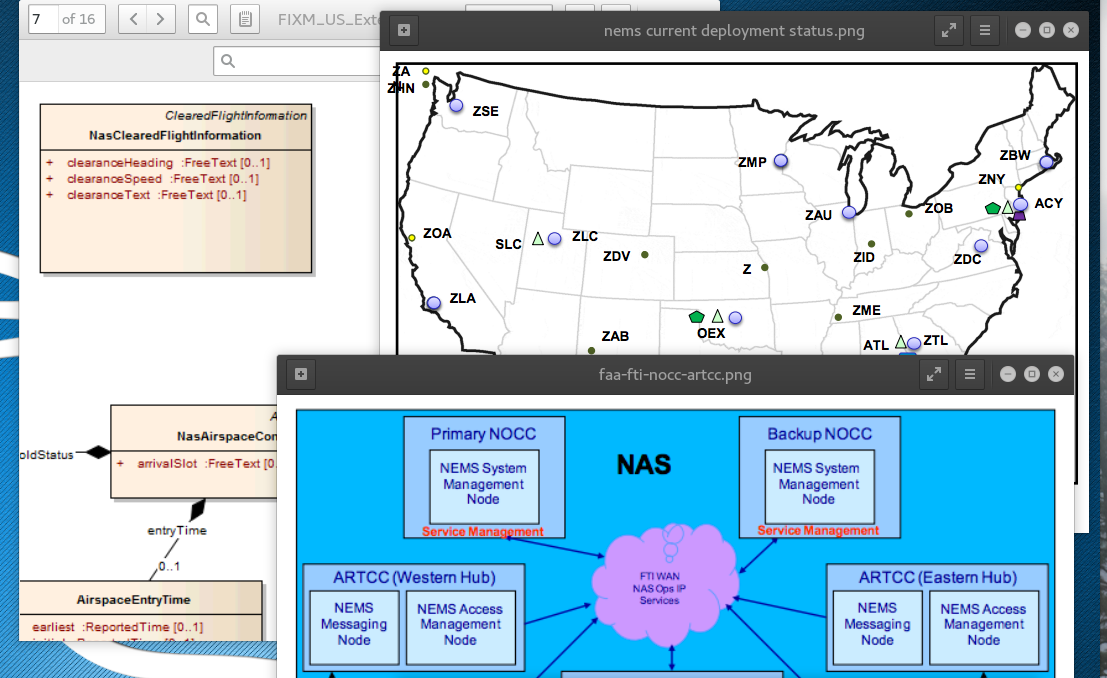Click the 'ZMP' label on the map

(753, 162)
